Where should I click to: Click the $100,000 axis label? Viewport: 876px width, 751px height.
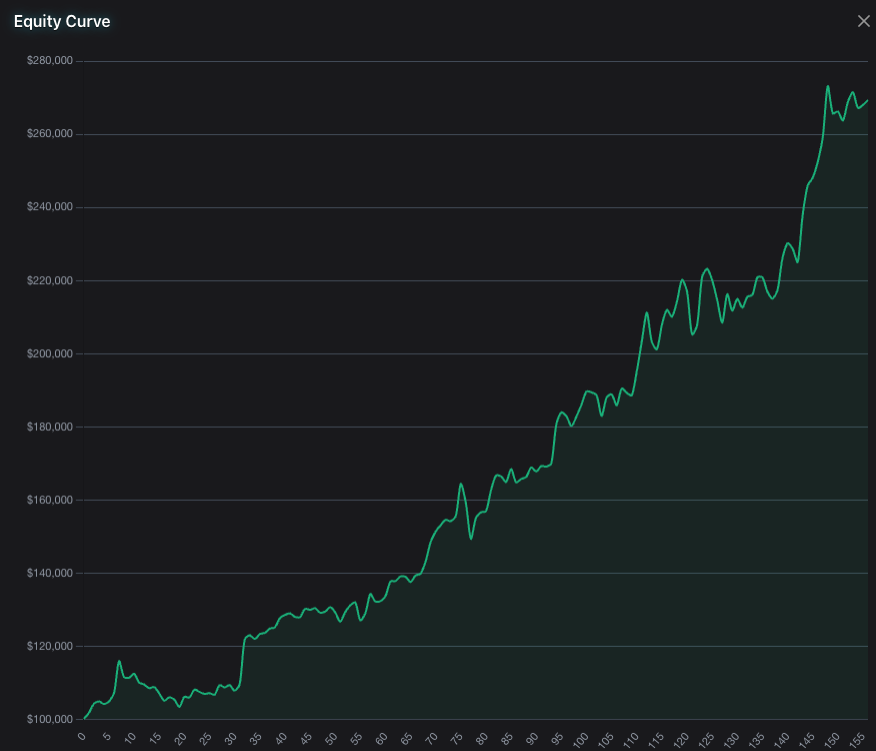click(50, 719)
